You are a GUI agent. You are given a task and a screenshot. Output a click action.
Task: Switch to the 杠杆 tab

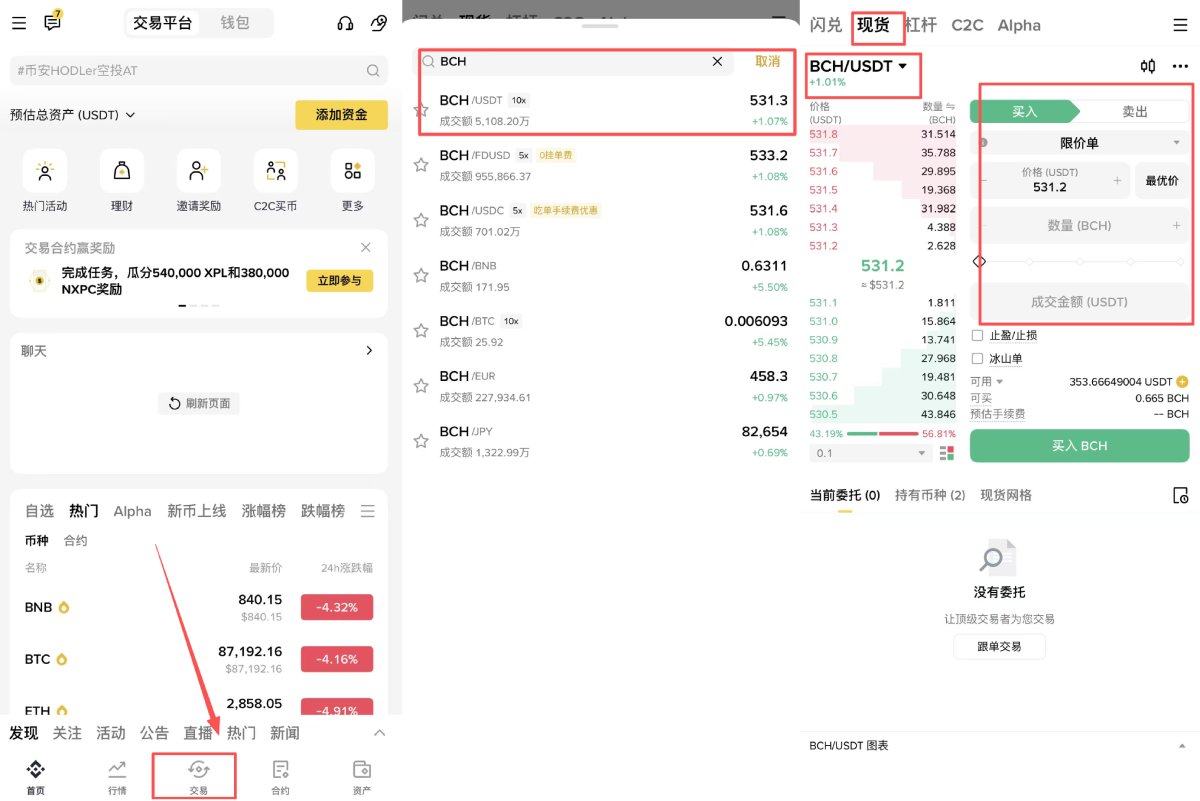click(x=920, y=25)
